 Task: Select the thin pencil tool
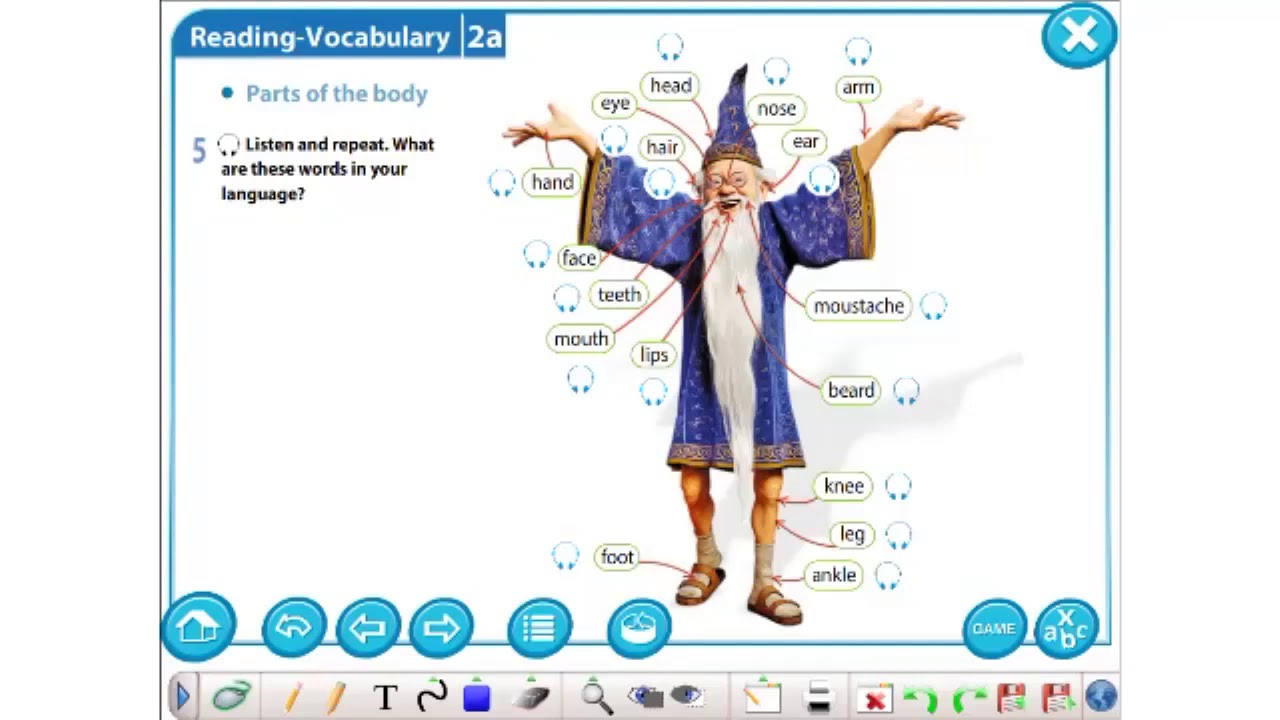coord(293,696)
